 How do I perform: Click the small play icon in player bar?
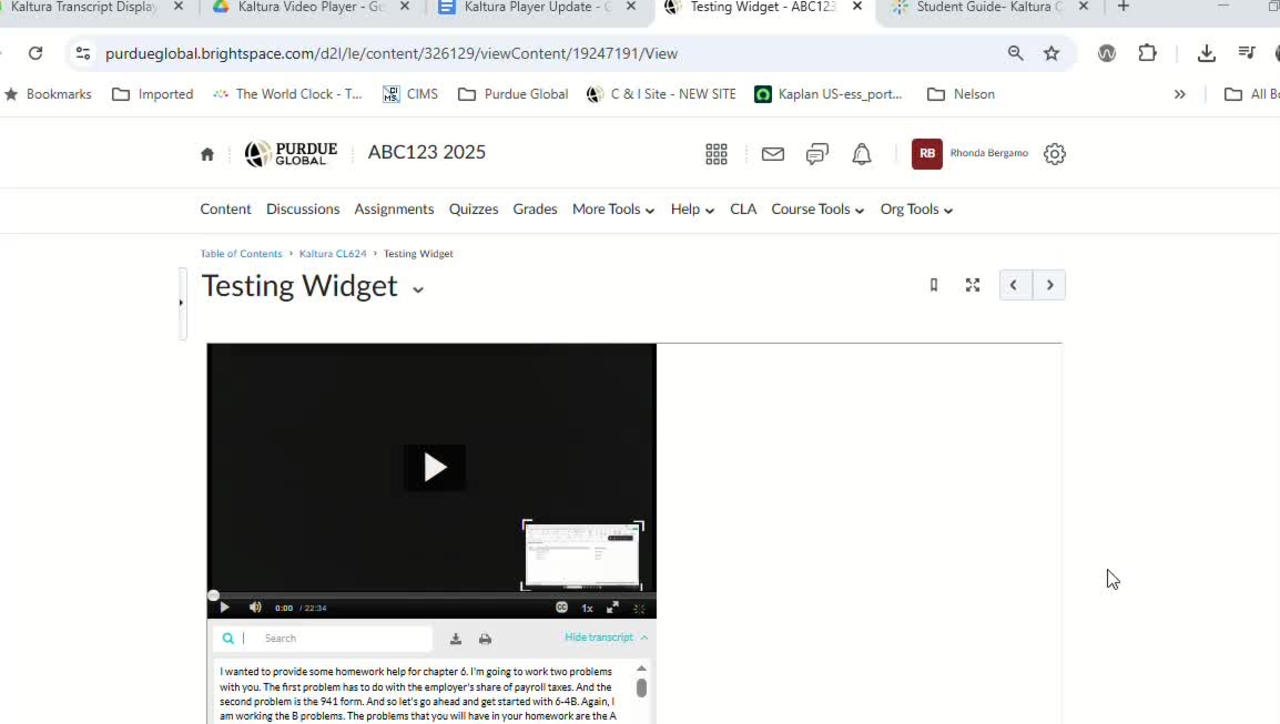[224, 607]
